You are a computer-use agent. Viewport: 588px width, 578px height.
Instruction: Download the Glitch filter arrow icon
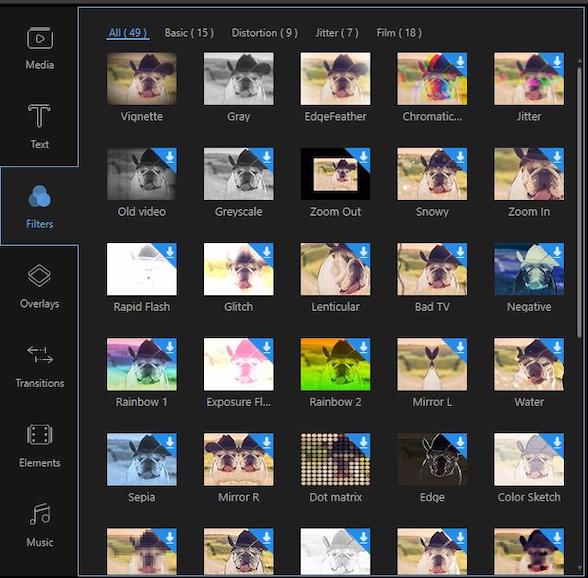pyautogui.click(x=266, y=251)
